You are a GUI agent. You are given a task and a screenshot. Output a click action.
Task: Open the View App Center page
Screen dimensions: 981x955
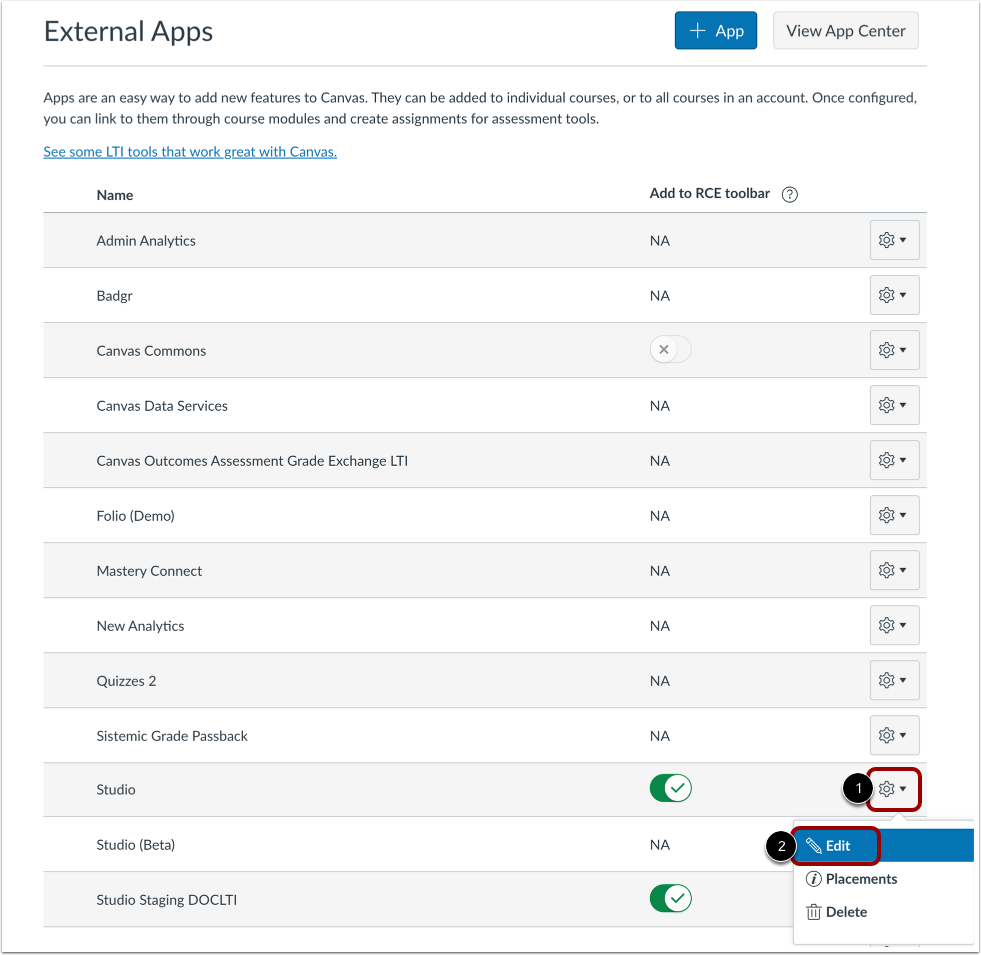[845, 30]
